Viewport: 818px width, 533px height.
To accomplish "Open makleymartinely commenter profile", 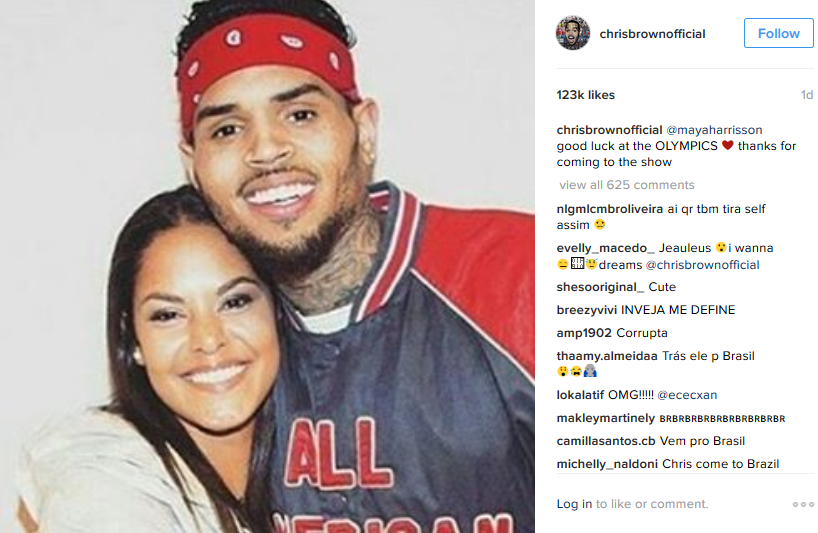I will tap(605, 418).
